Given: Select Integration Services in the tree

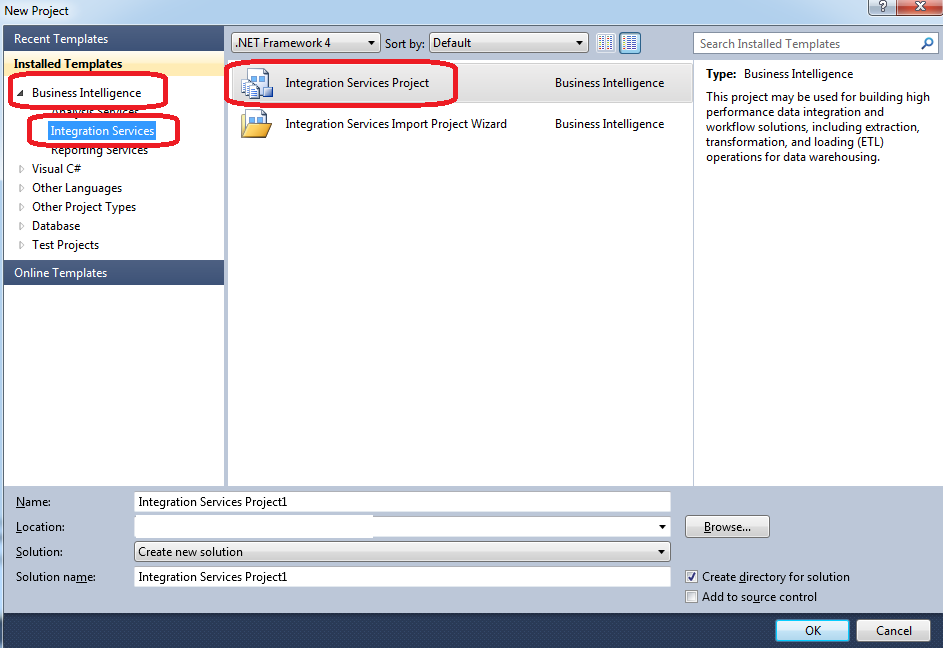Looking at the screenshot, I should (102, 131).
